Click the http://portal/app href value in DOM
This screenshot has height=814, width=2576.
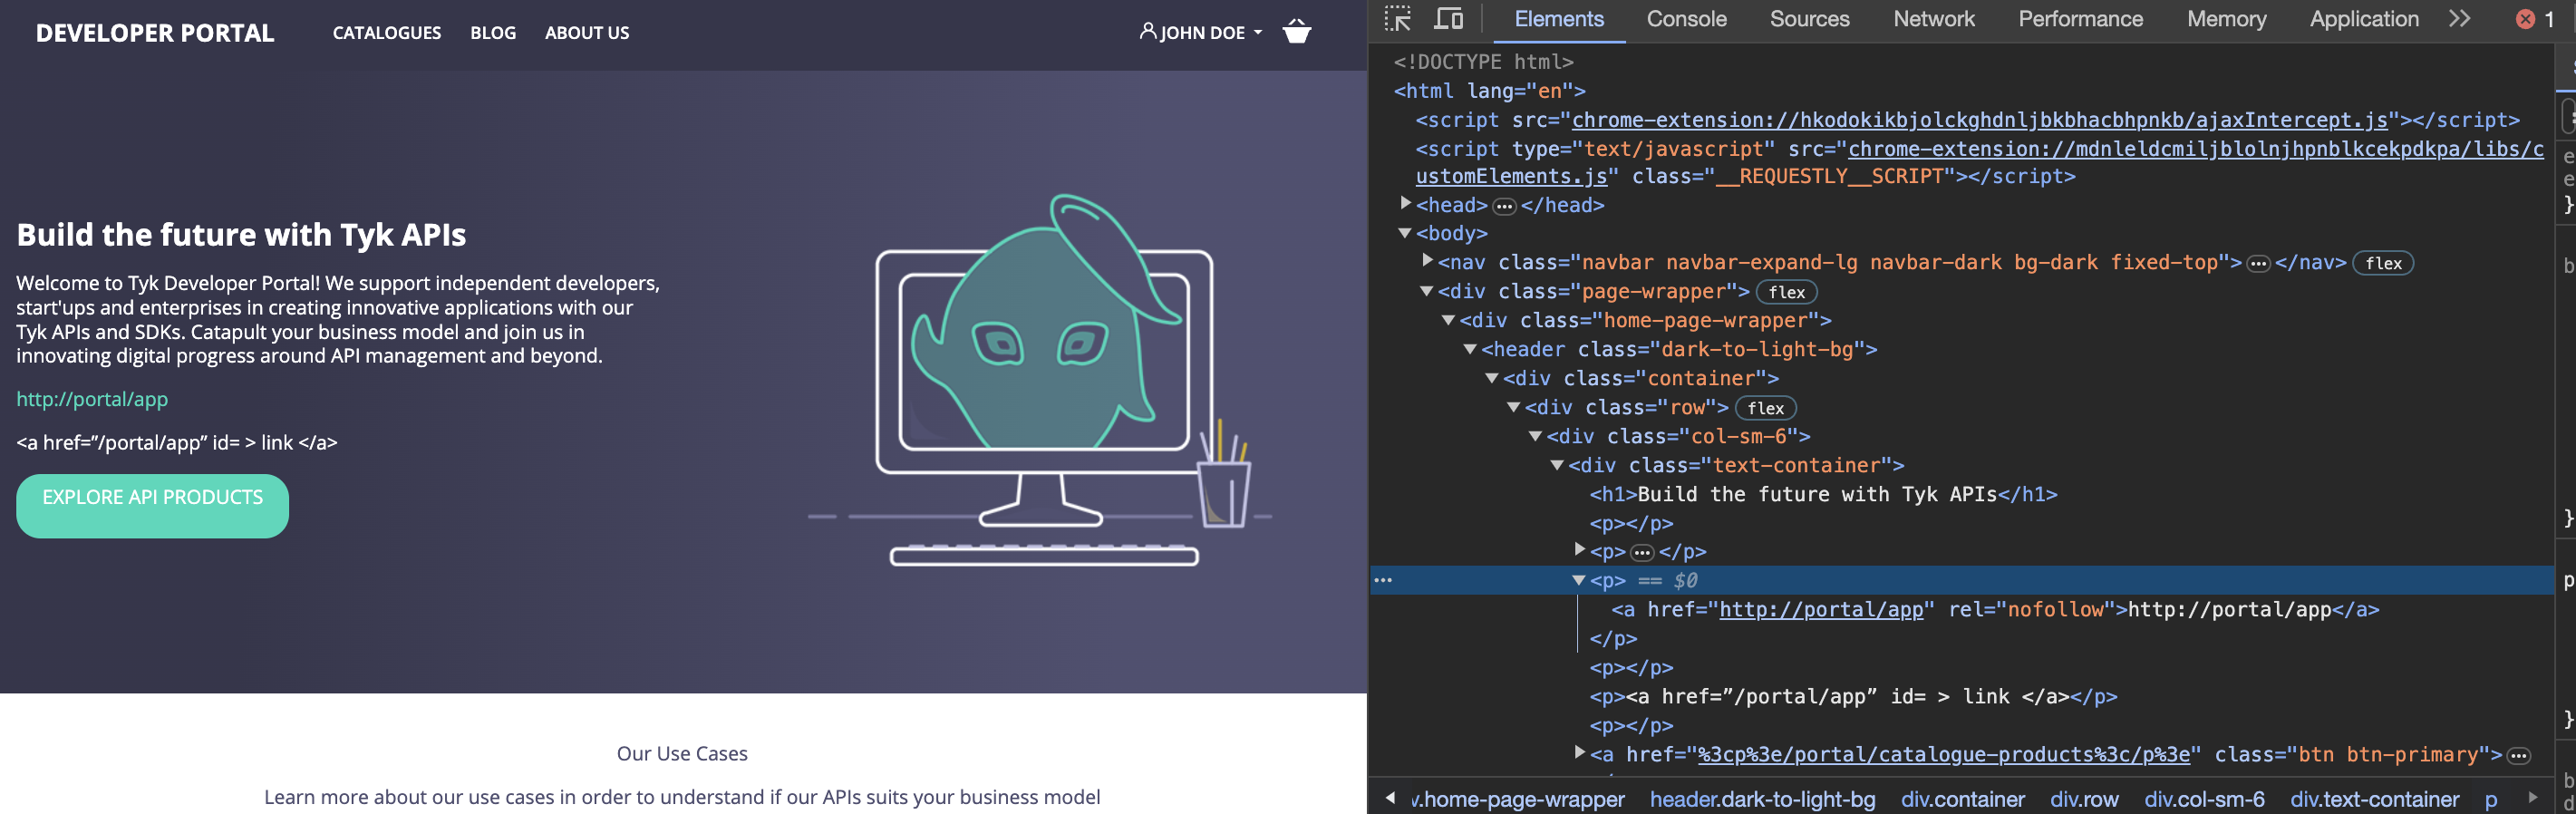1820,609
